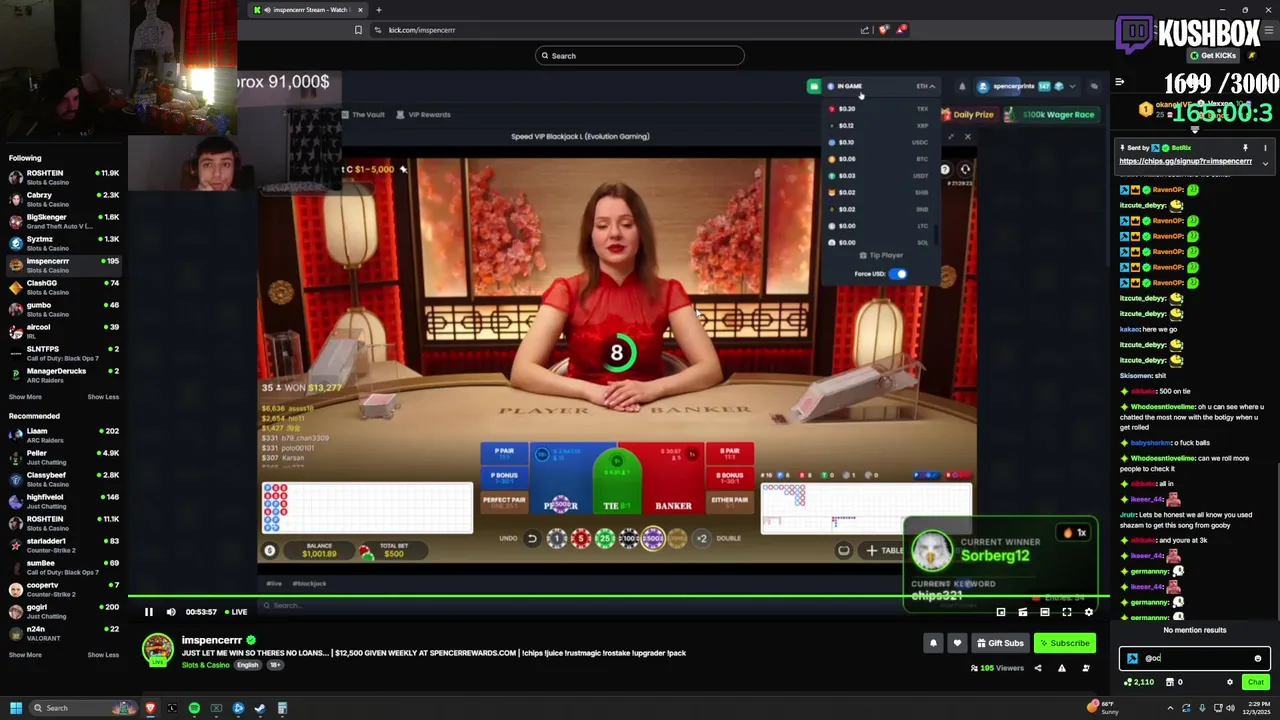Show More recommended channels
This screenshot has width=1280, height=720.
(x=25, y=655)
